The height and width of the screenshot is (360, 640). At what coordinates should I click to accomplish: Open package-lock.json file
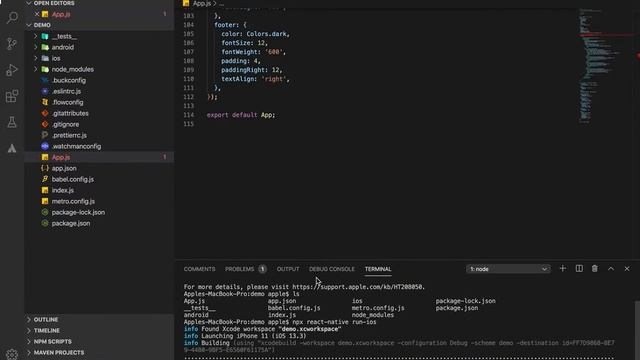click(x=99, y=213)
